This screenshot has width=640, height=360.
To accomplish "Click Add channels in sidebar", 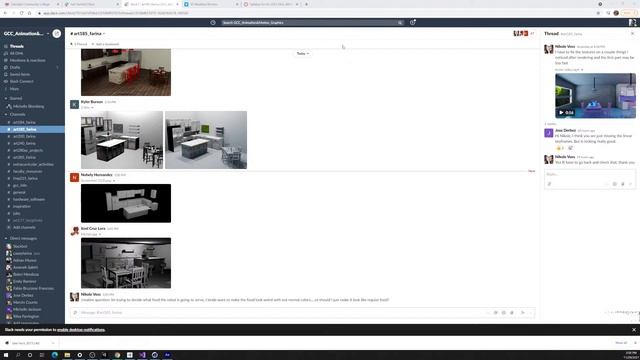I will point(24,227).
